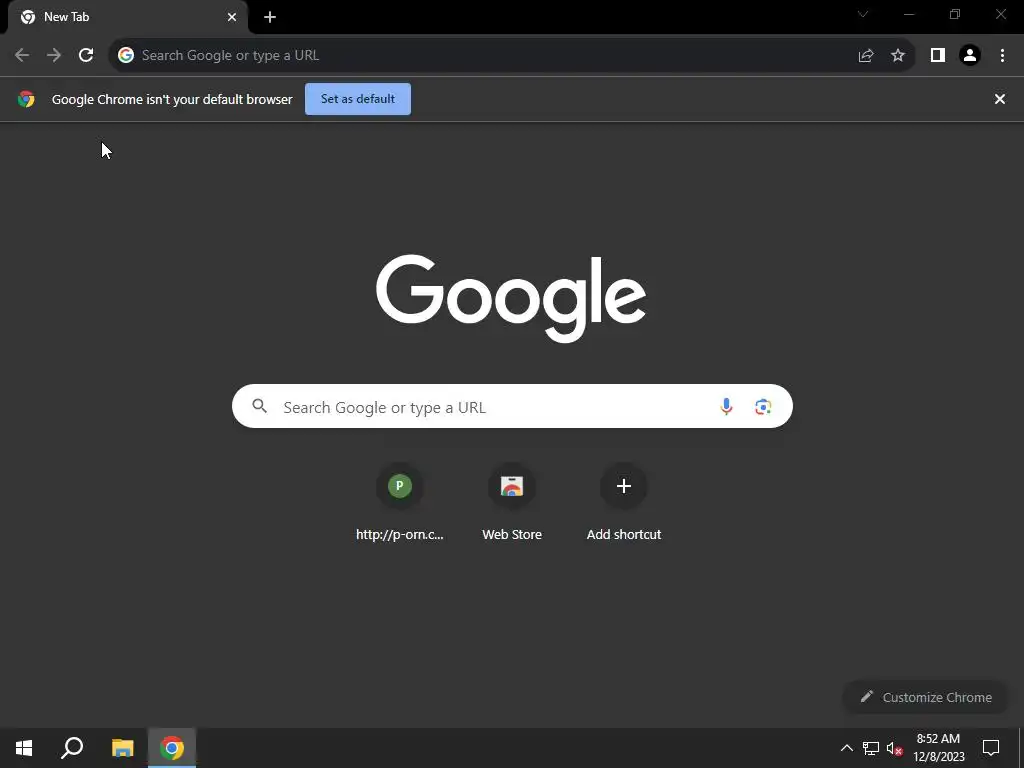Dismiss the default browser notification bar
1024x768 pixels.
1000,99
